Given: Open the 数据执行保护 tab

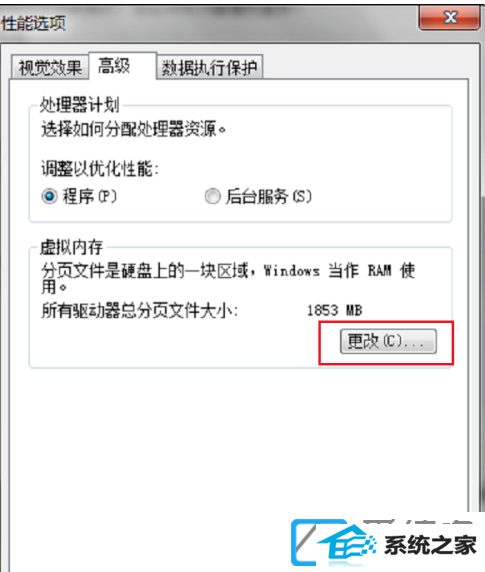Looking at the screenshot, I should pos(209,67).
